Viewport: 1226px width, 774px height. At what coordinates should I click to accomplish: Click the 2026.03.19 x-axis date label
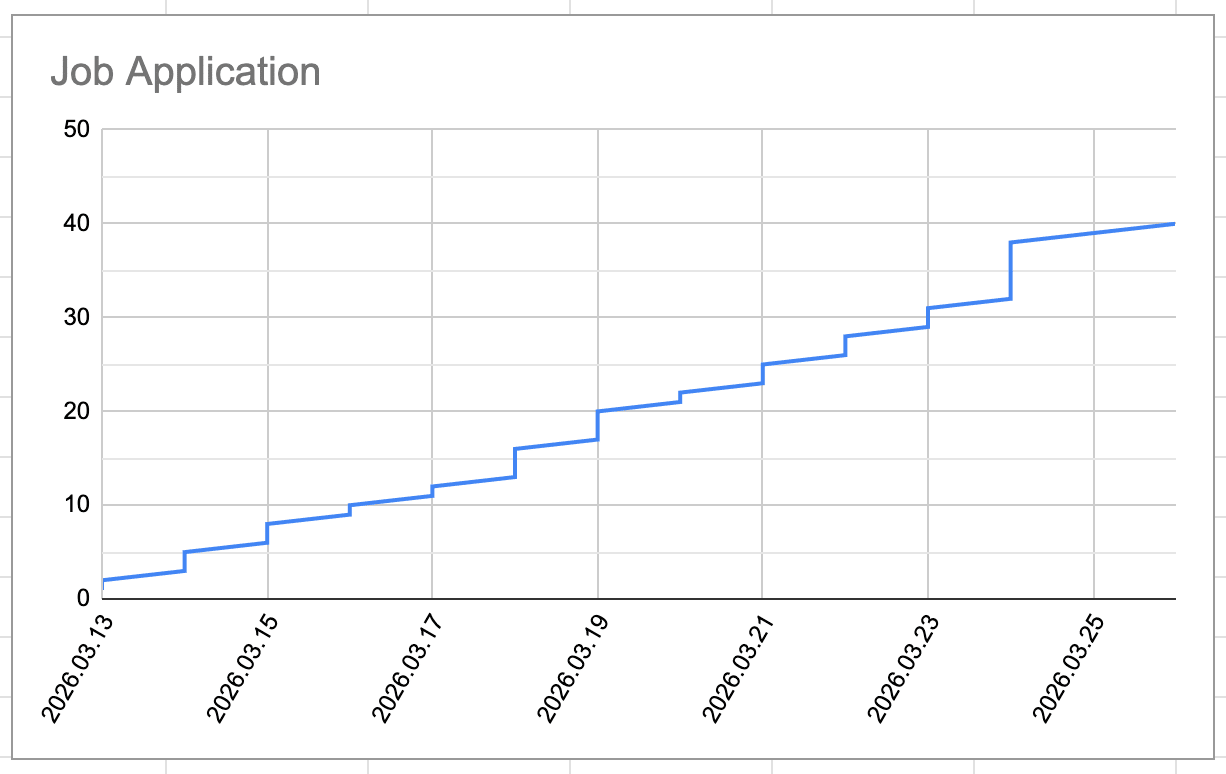(x=573, y=668)
